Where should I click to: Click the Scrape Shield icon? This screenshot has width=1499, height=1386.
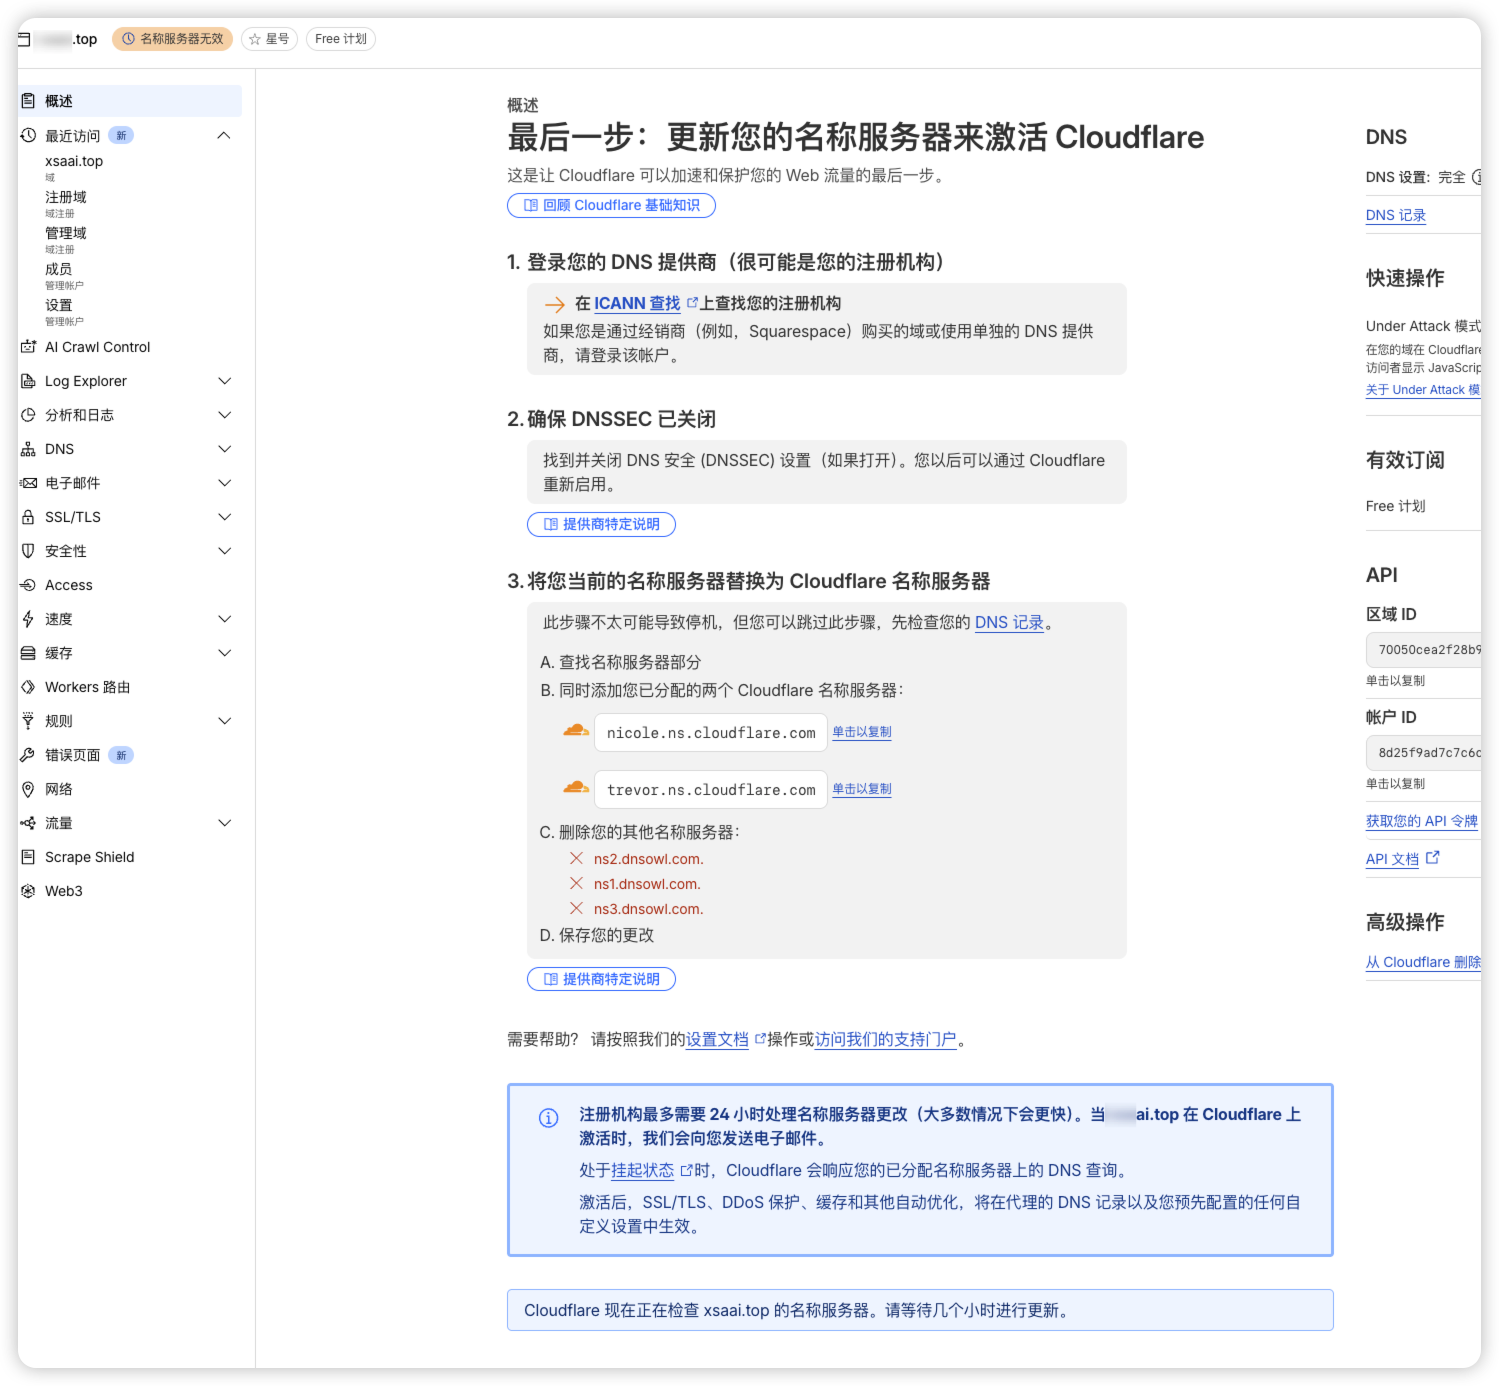tap(28, 857)
